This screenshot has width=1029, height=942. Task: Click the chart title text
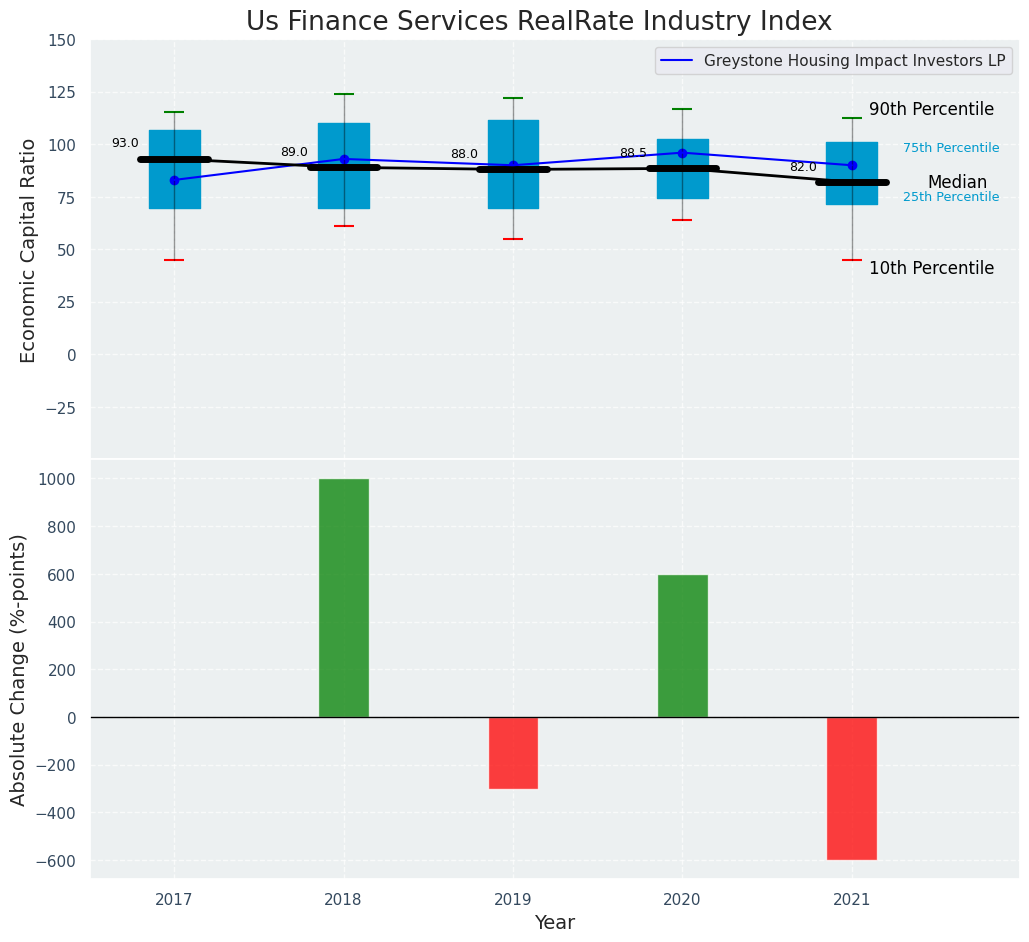click(538, 22)
